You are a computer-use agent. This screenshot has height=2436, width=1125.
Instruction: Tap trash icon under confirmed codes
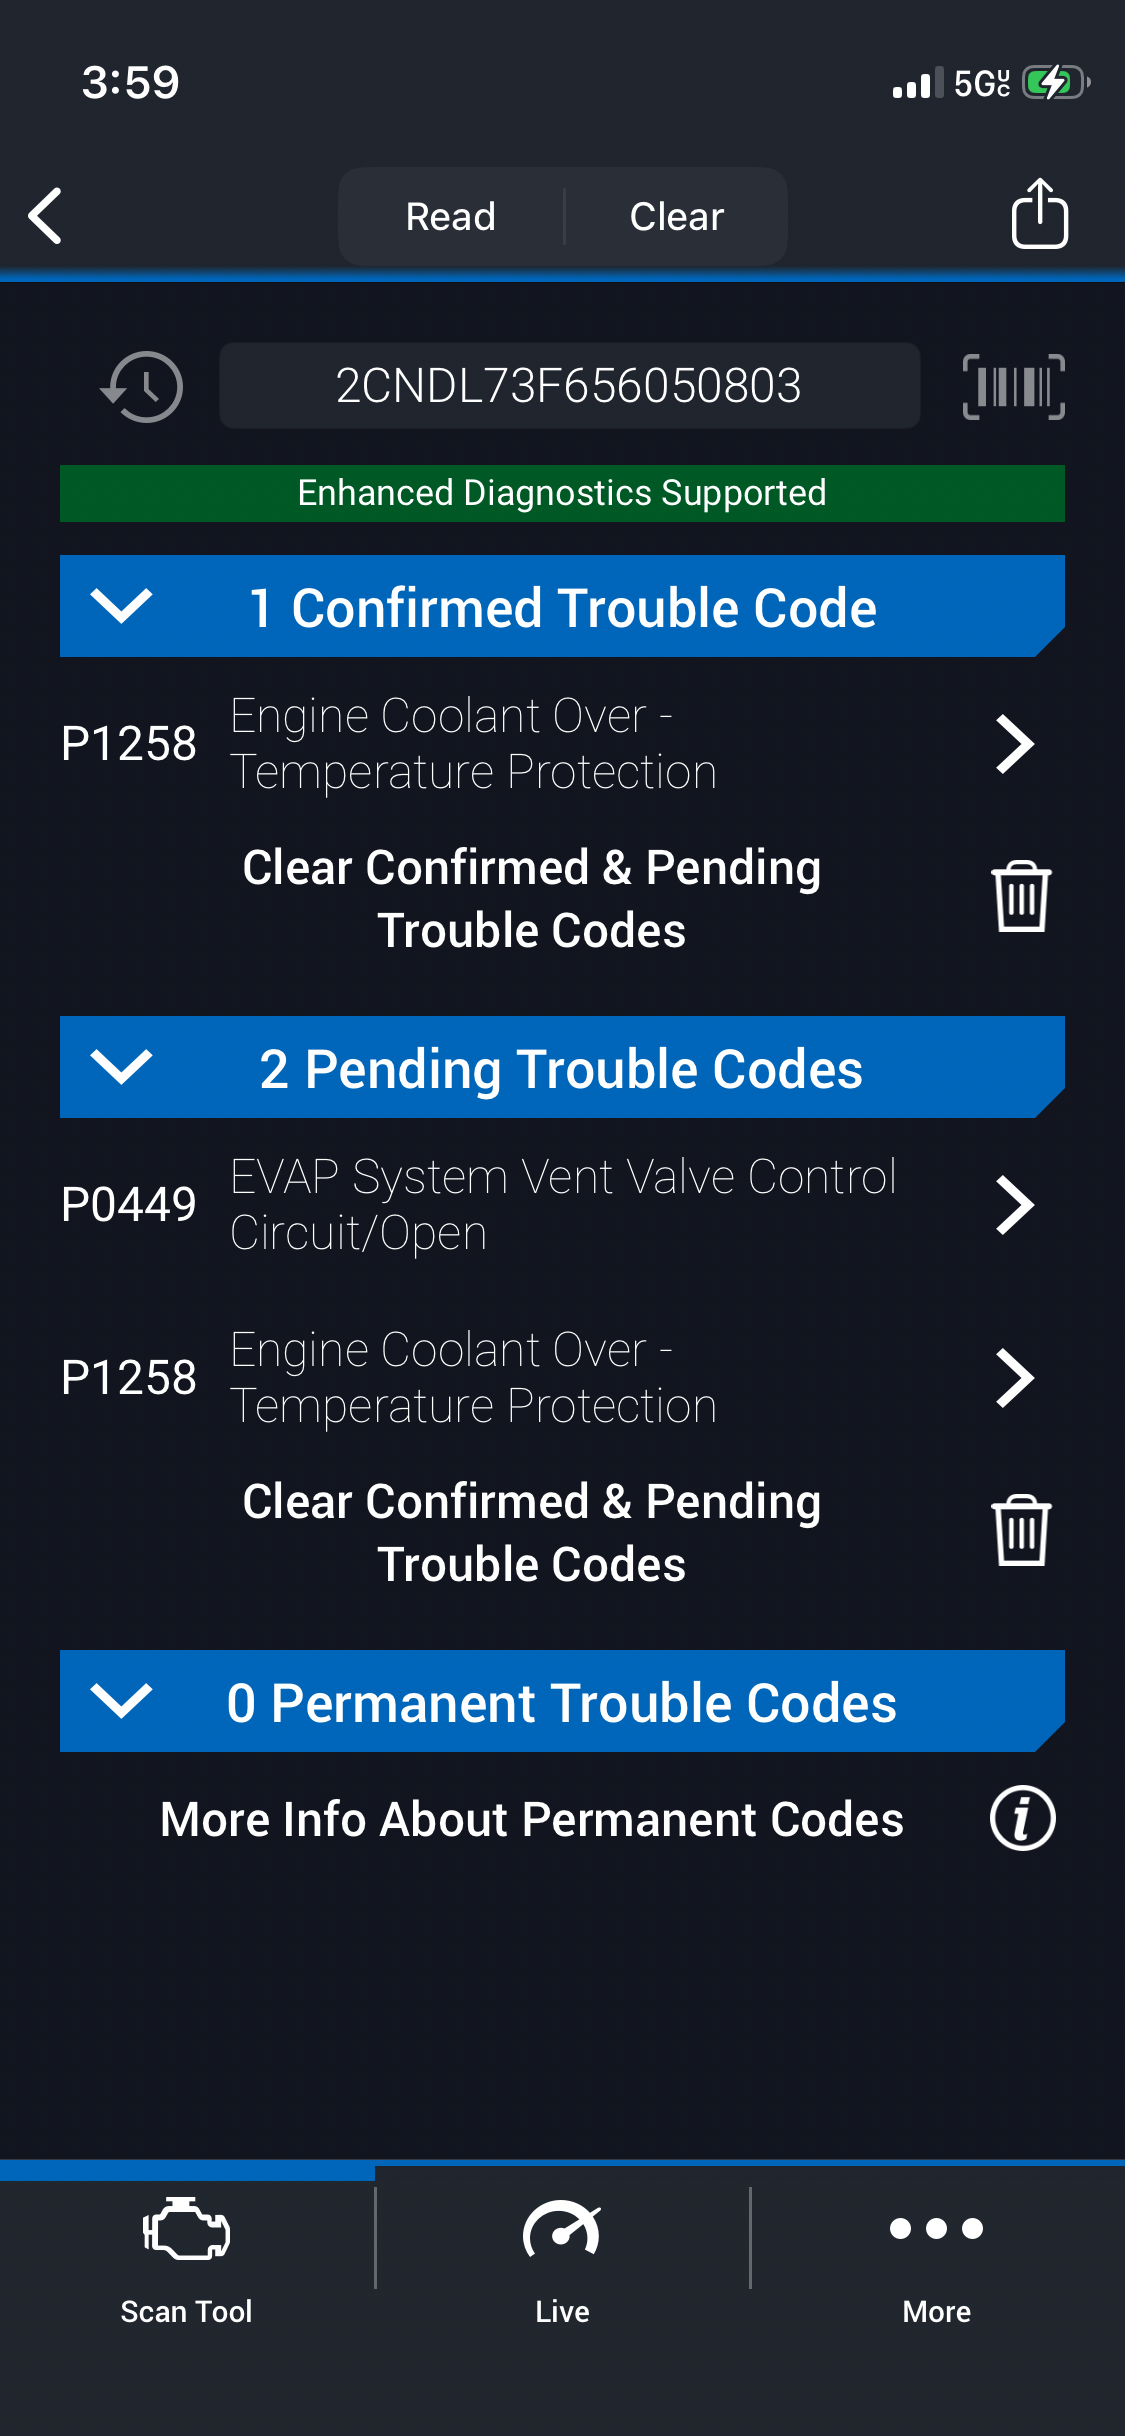click(1020, 897)
